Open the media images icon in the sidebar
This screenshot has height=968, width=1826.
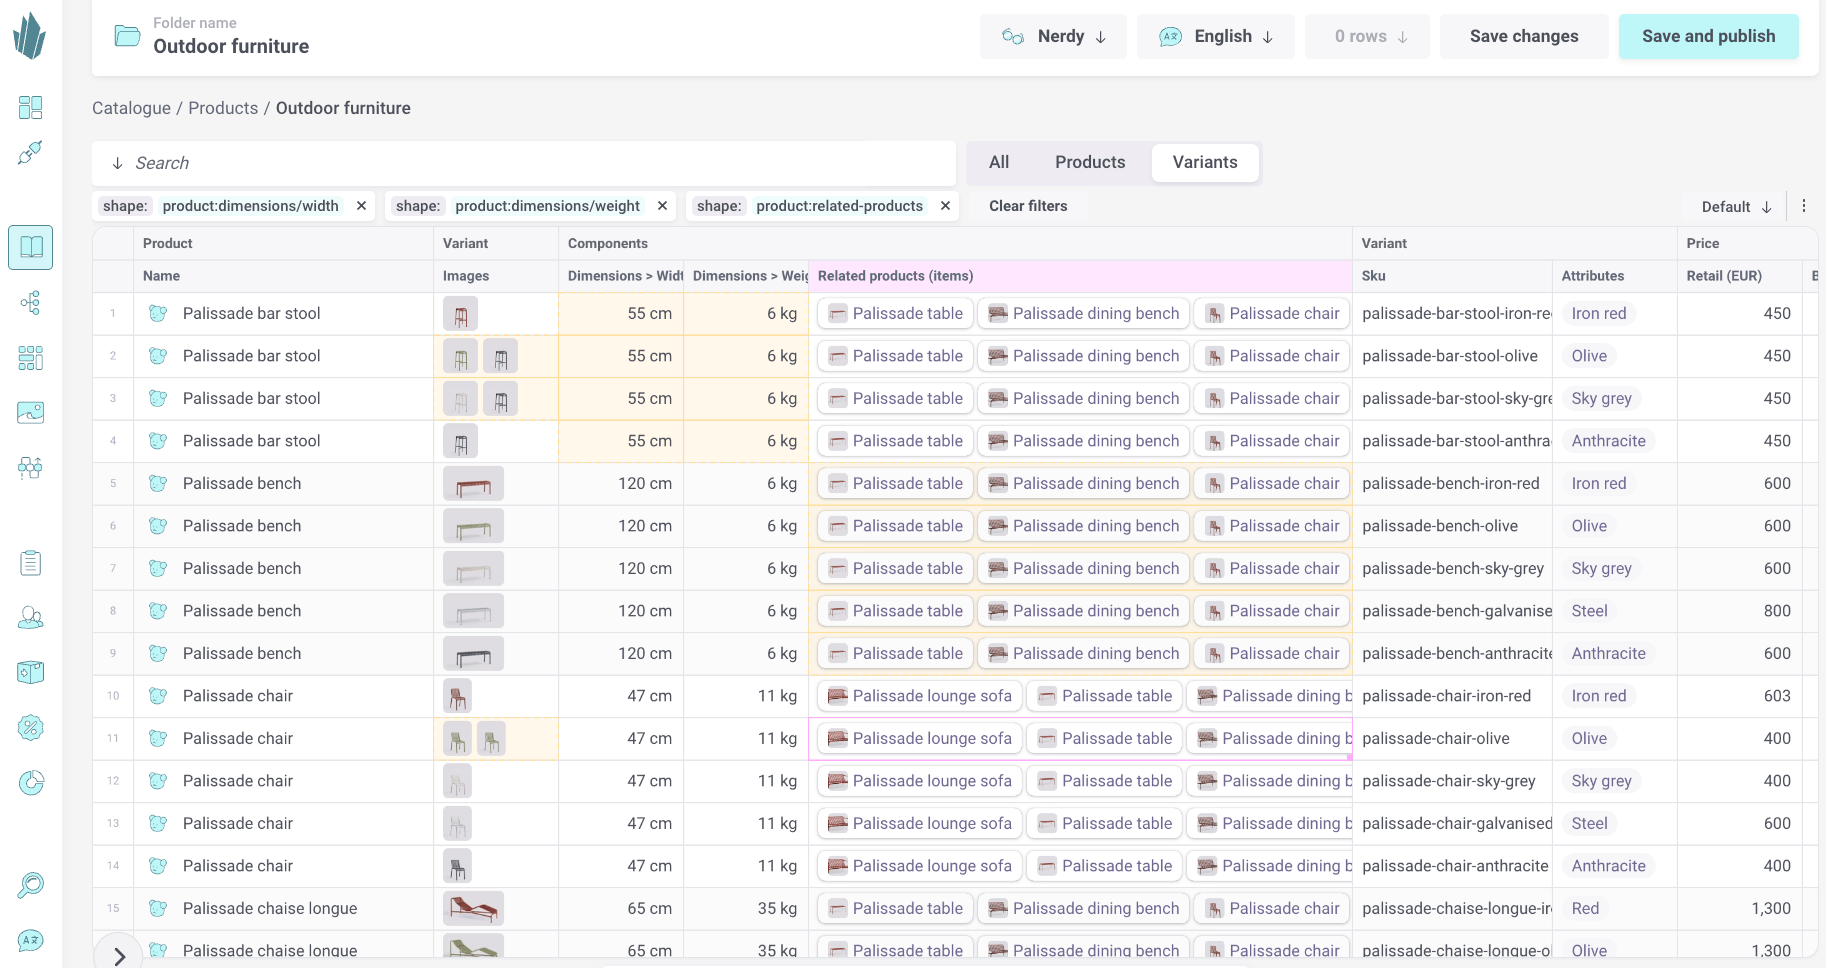pos(31,412)
